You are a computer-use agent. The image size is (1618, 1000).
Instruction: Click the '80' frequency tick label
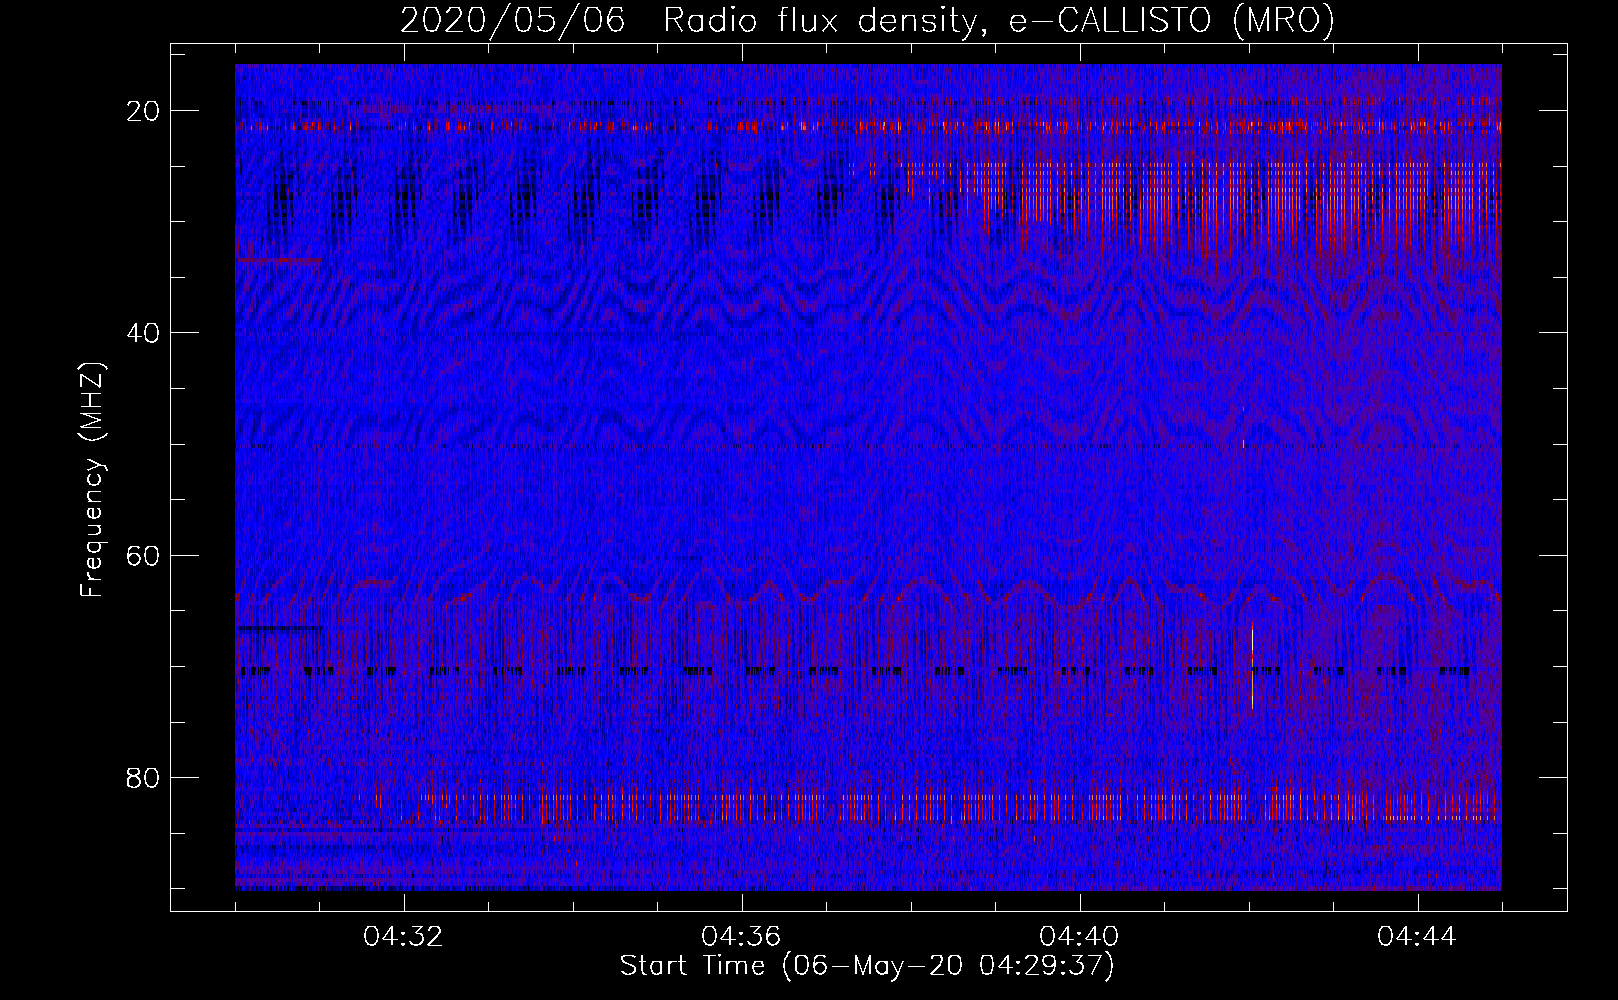click(144, 777)
